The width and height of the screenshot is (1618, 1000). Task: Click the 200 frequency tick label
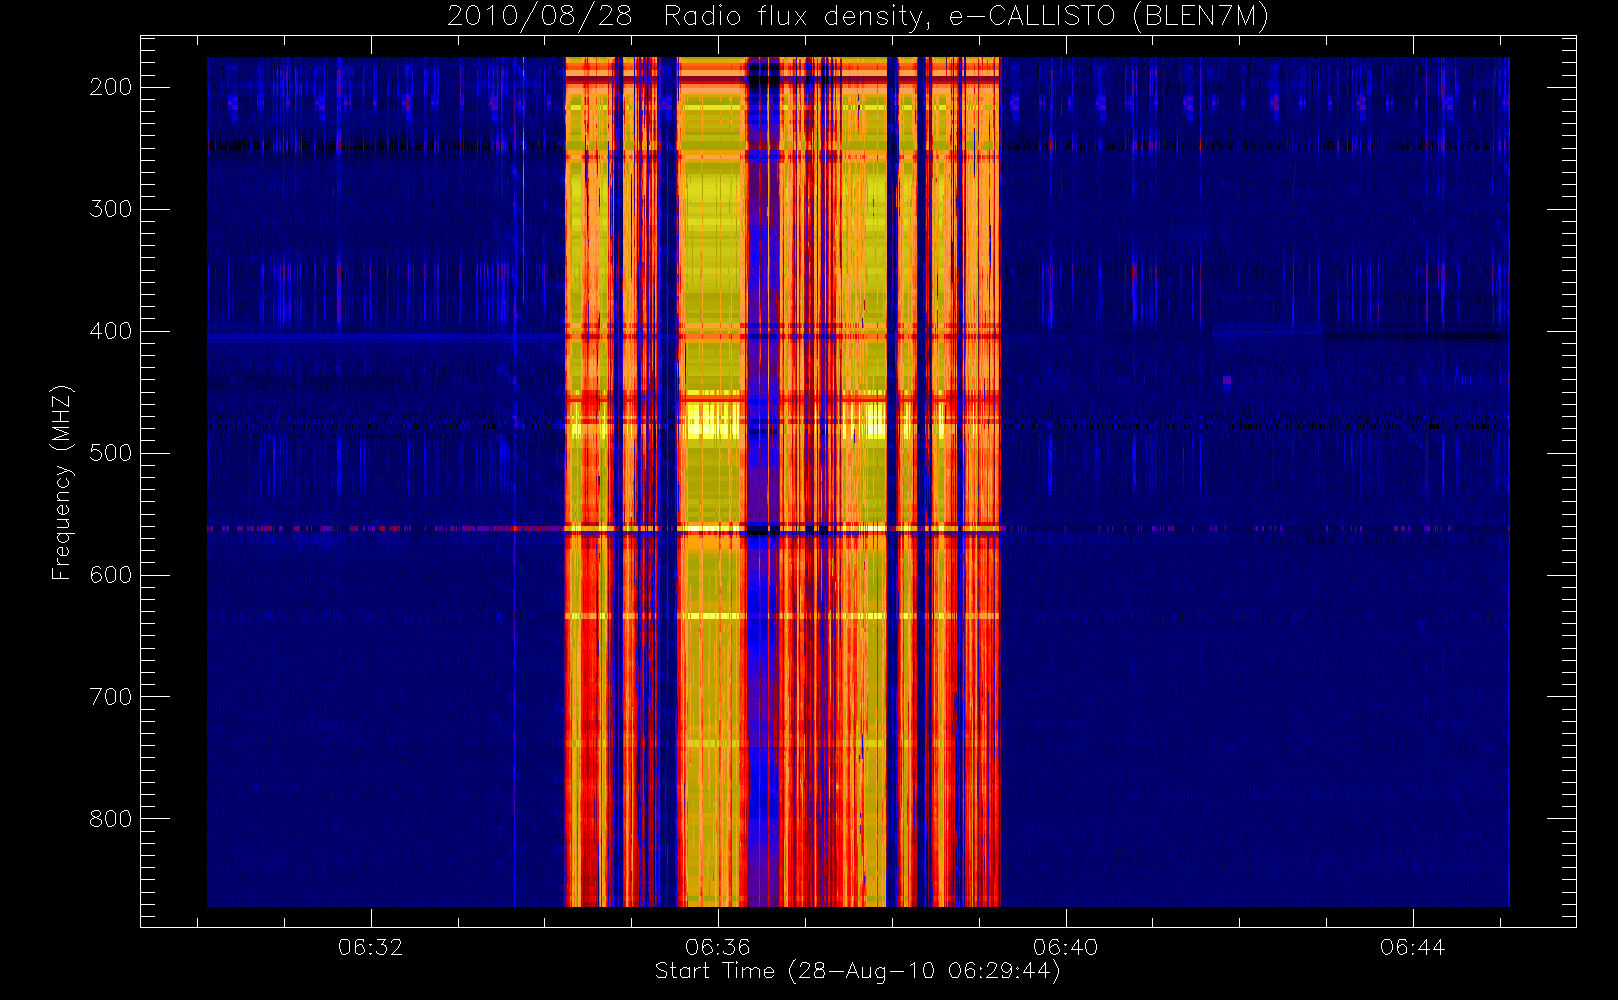111,87
